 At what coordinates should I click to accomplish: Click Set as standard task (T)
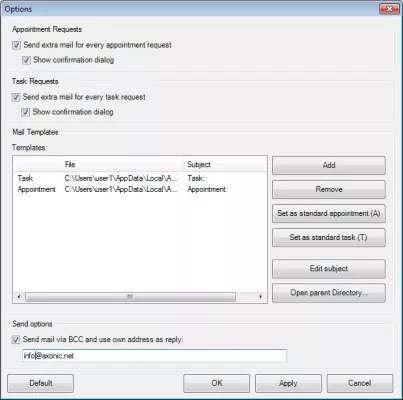(x=329, y=237)
